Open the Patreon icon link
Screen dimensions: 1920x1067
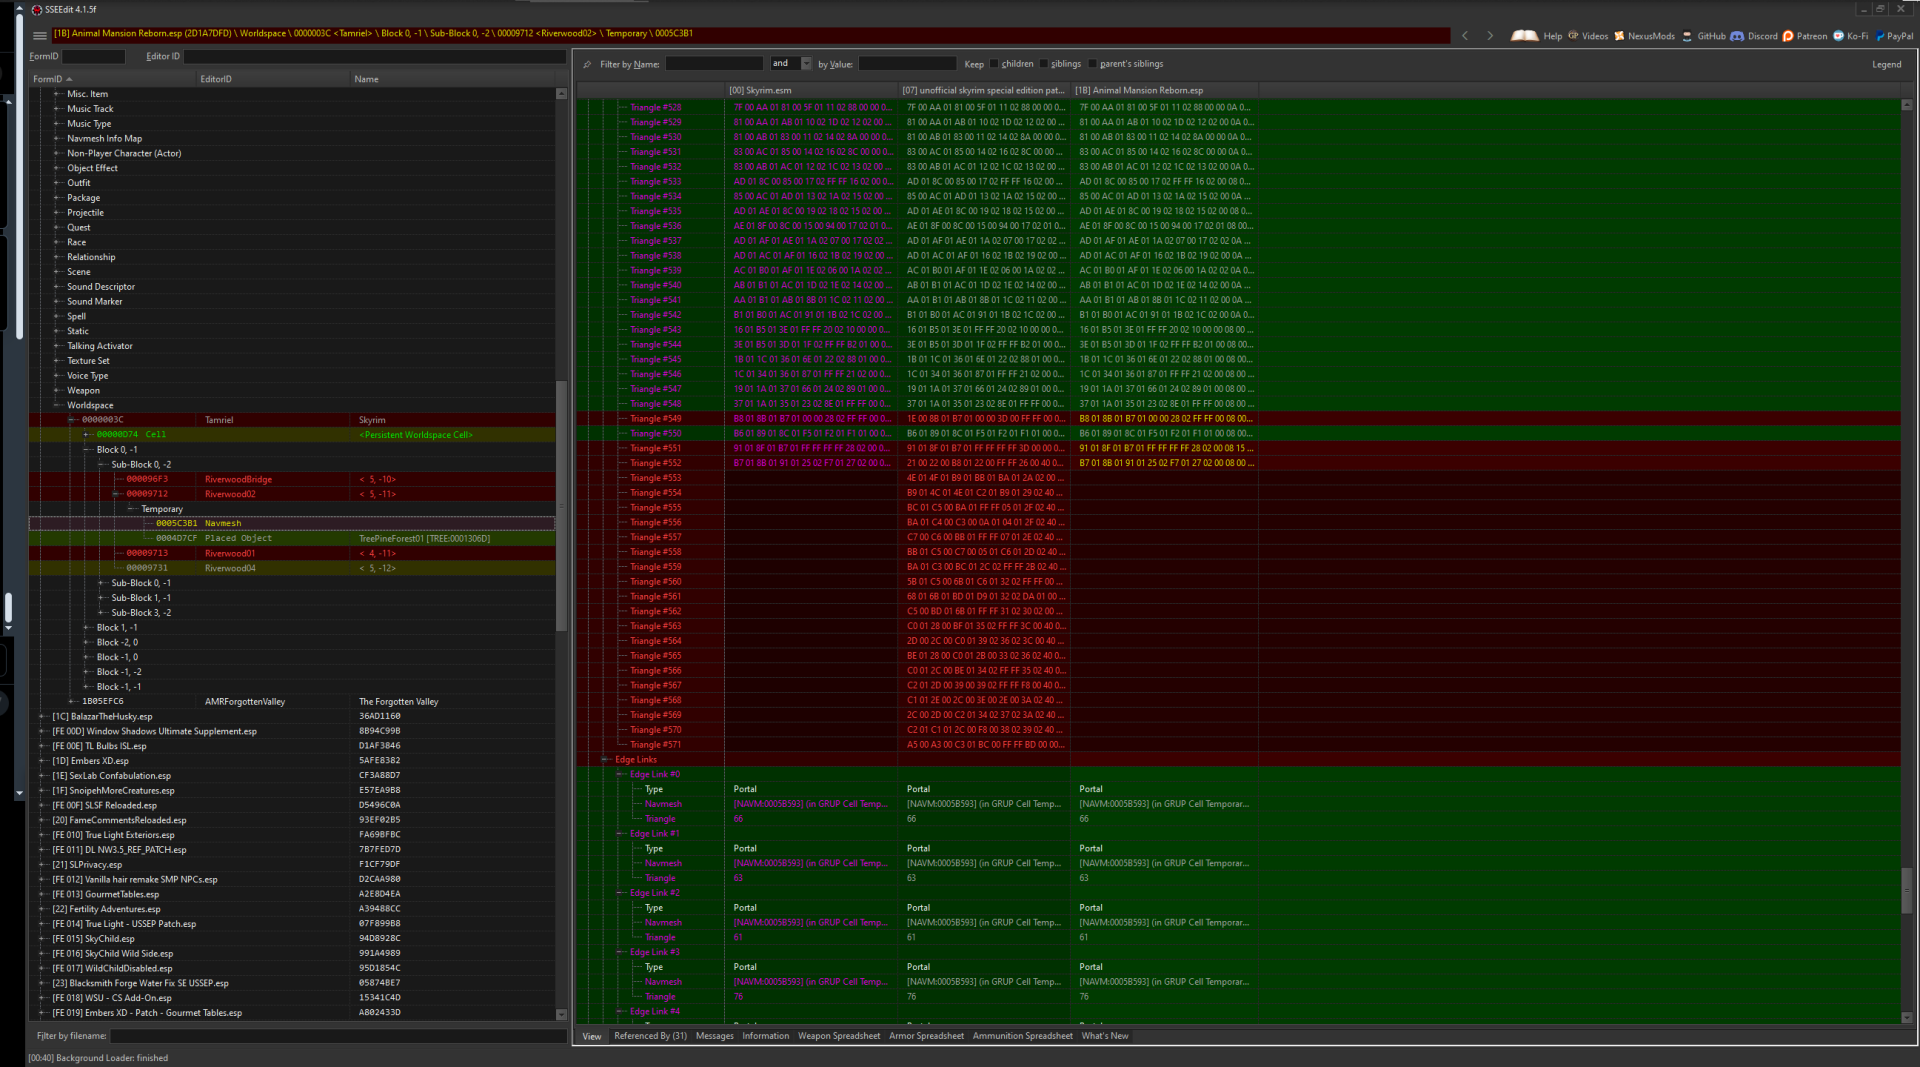(x=1788, y=36)
